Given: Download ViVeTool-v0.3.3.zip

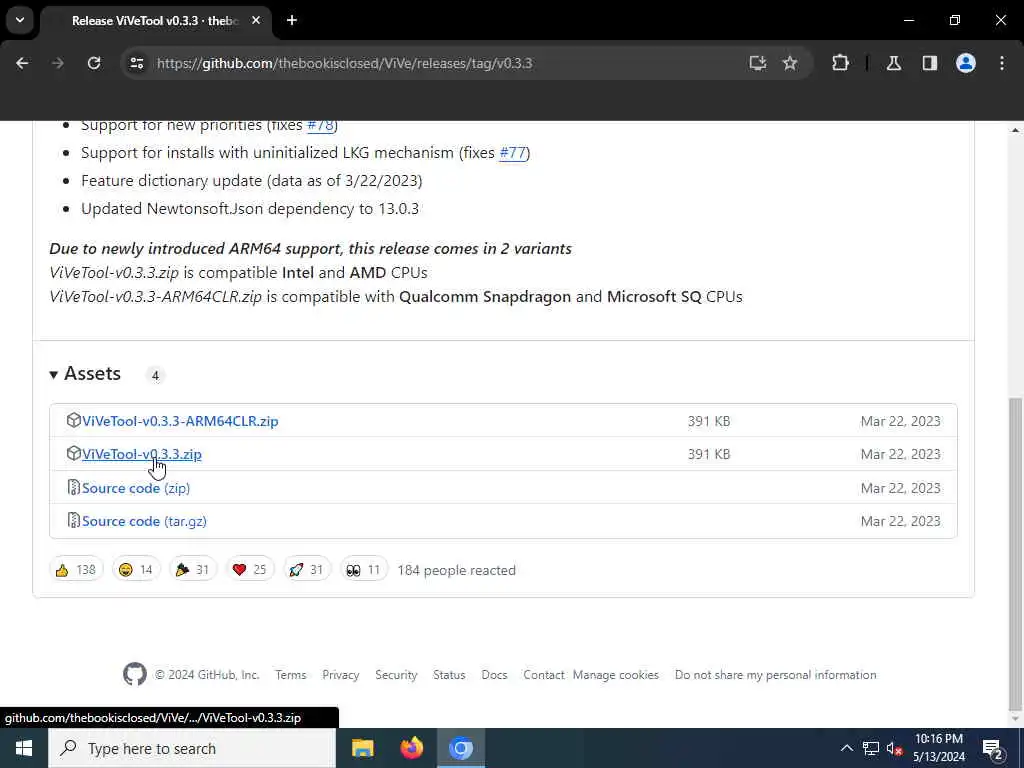Looking at the screenshot, I should [x=142, y=455].
